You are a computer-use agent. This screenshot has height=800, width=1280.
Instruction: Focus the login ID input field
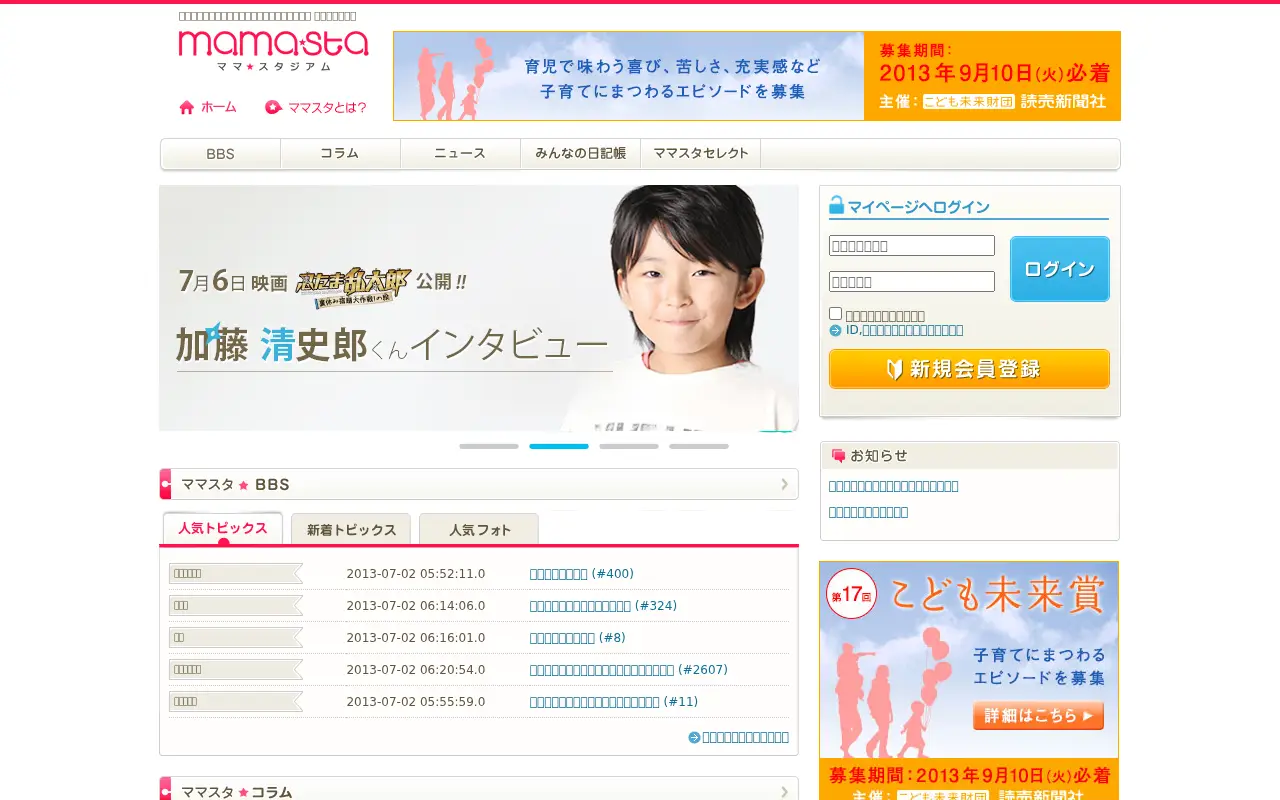click(912, 246)
